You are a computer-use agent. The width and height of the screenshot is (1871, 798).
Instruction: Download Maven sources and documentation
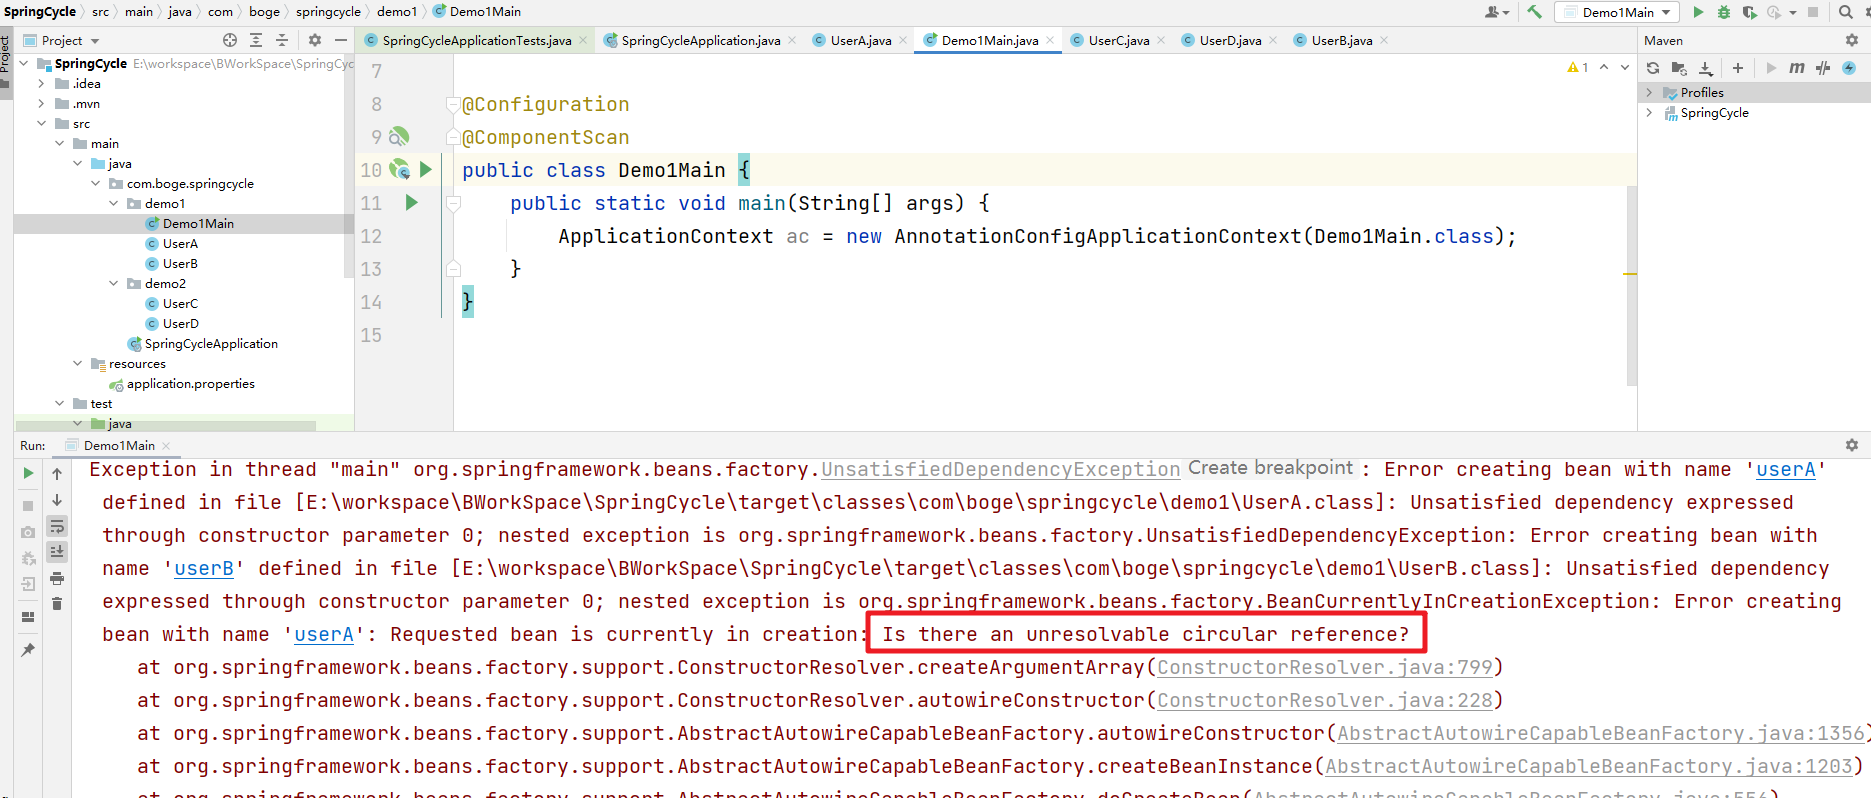pos(1706,68)
